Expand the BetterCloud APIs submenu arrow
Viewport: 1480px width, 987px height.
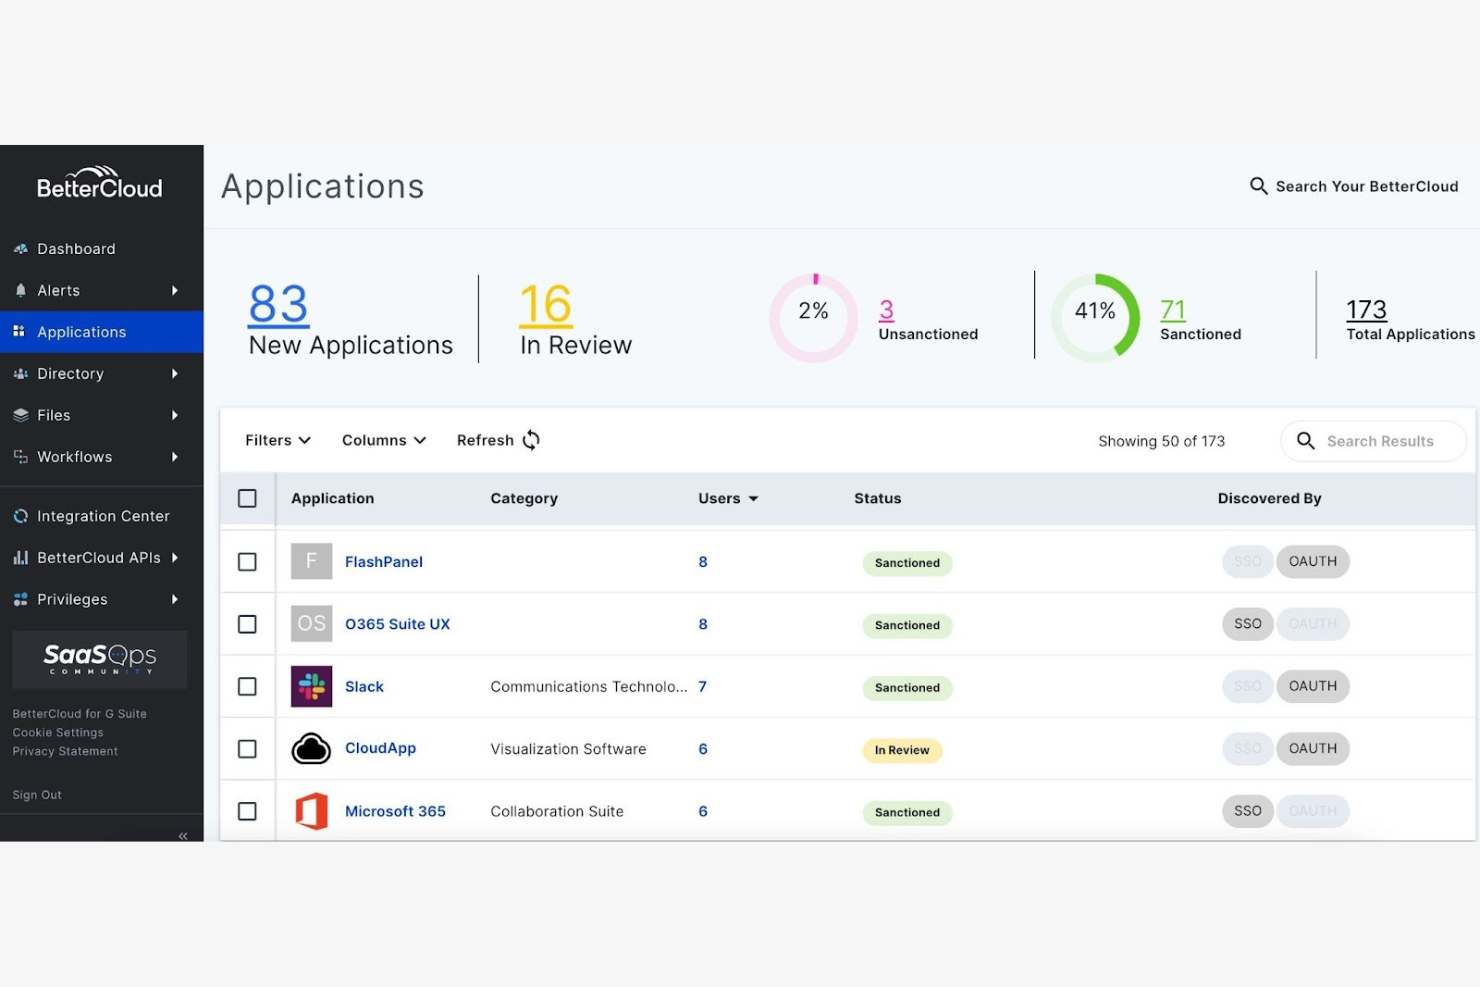pos(175,557)
